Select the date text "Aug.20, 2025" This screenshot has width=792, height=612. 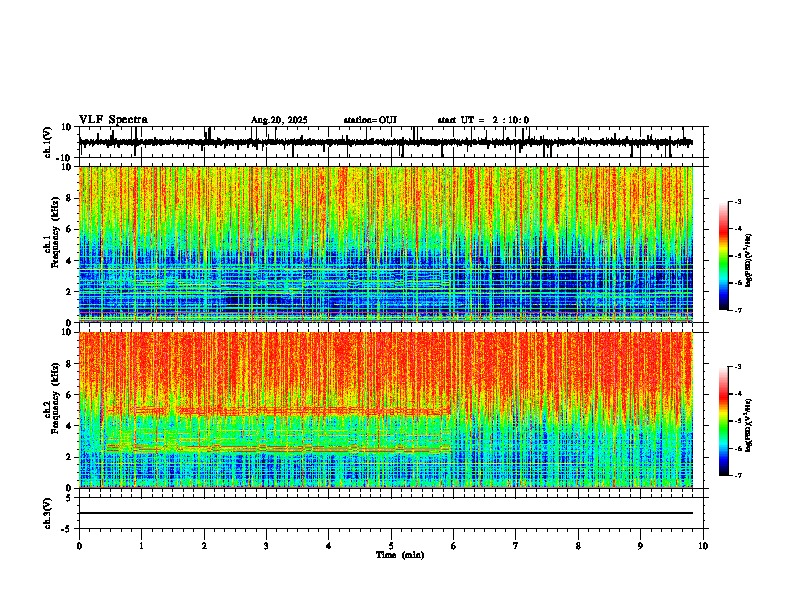[279, 120]
